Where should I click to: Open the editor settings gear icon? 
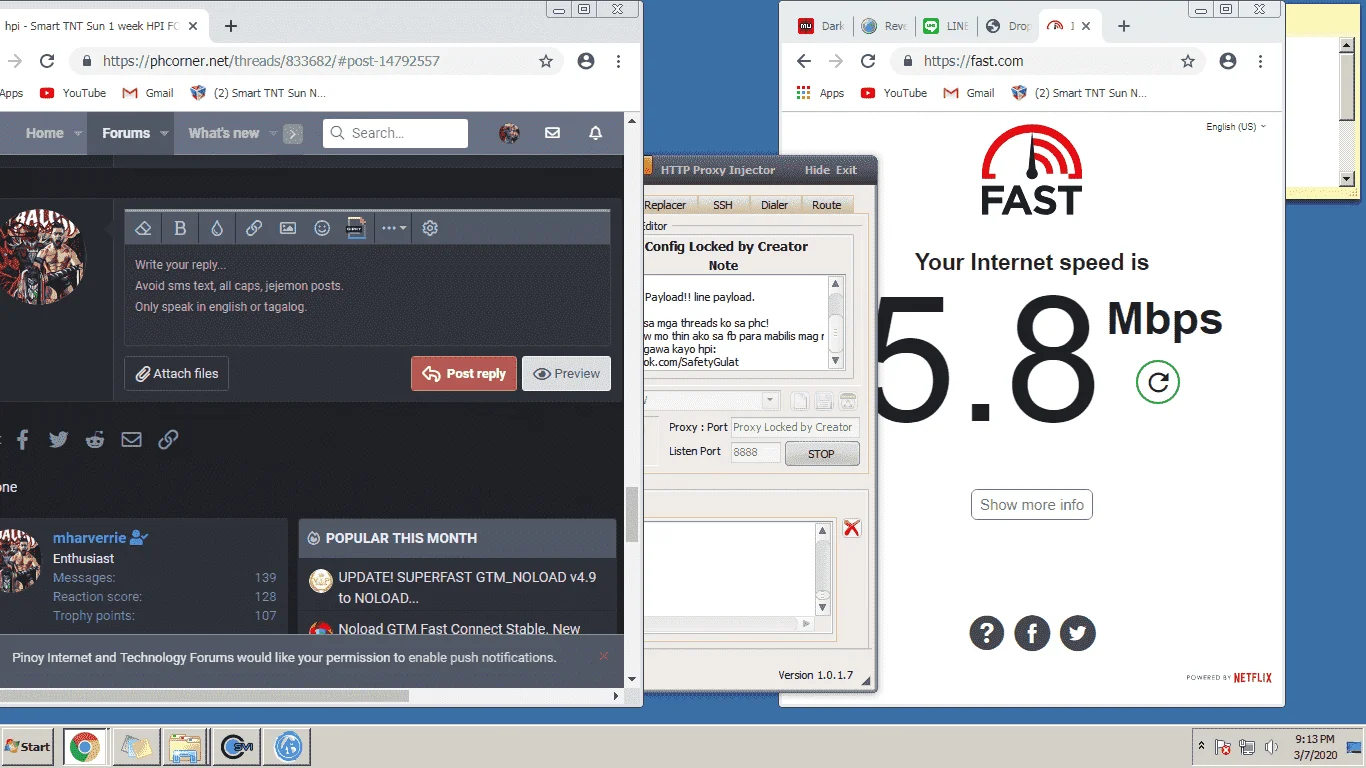430,228
